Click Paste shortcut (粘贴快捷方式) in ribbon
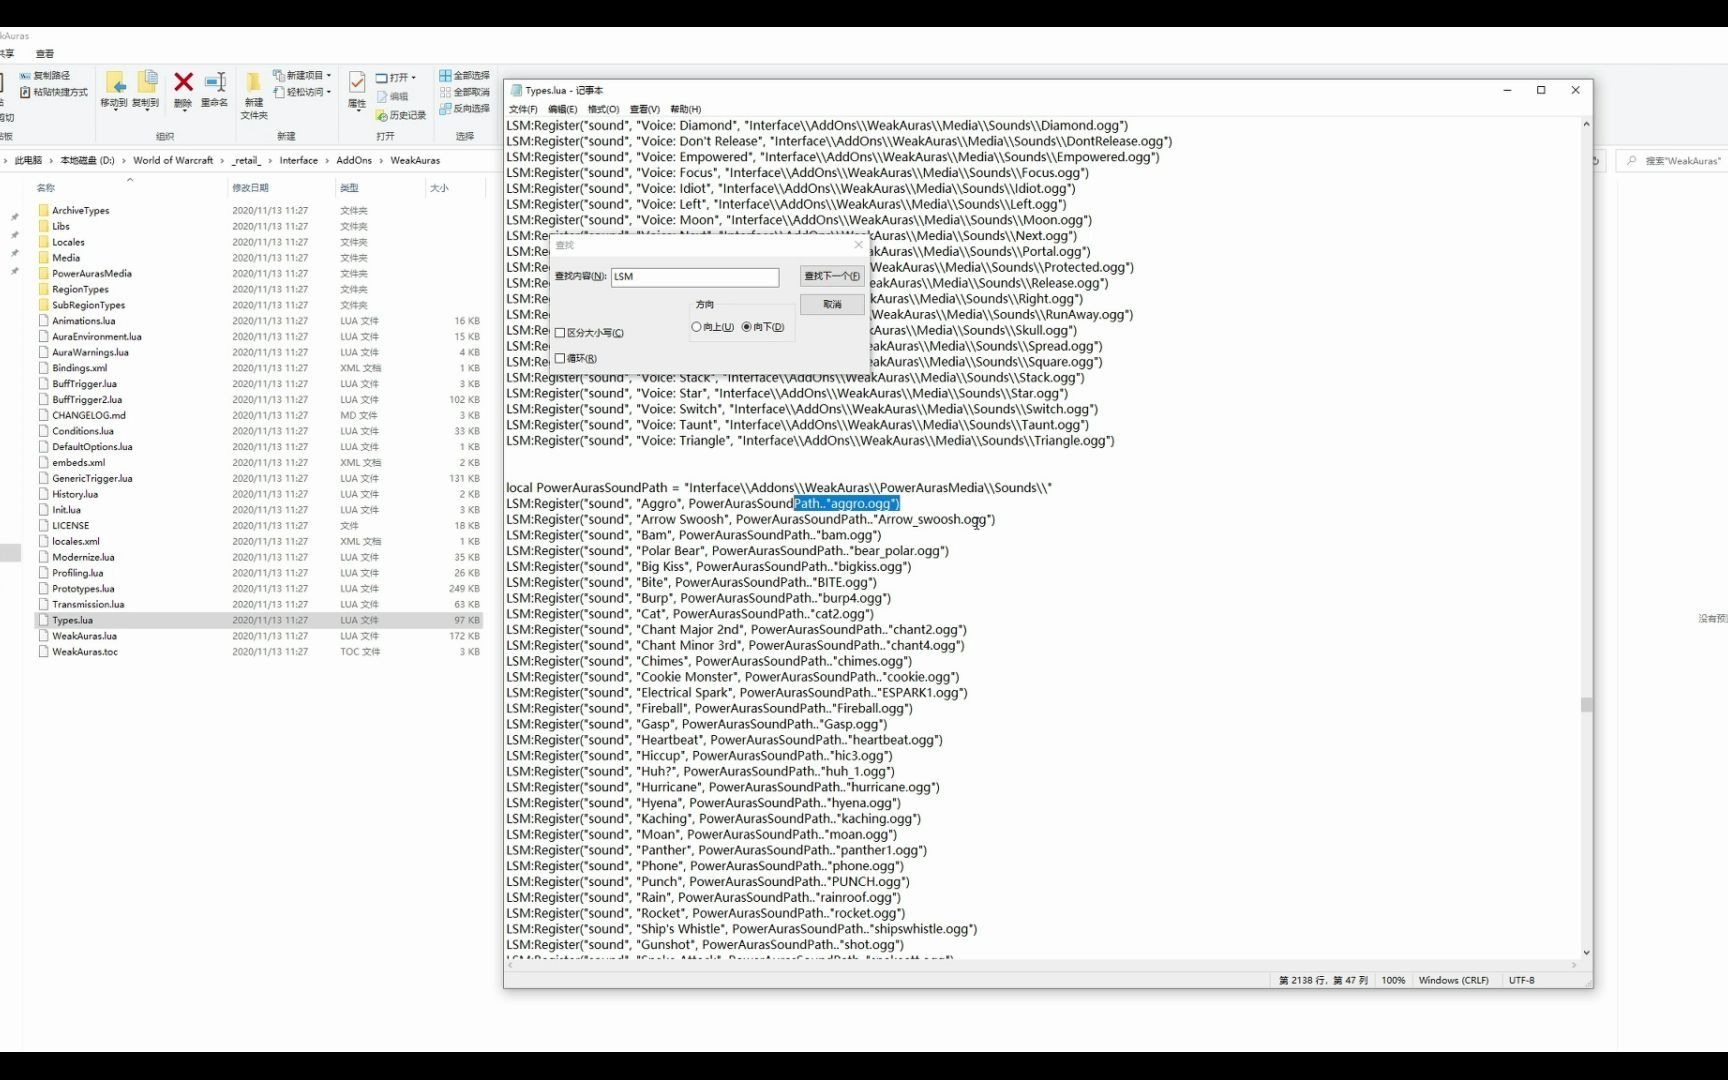The image size is (1728, 1080). pos(54,92)
